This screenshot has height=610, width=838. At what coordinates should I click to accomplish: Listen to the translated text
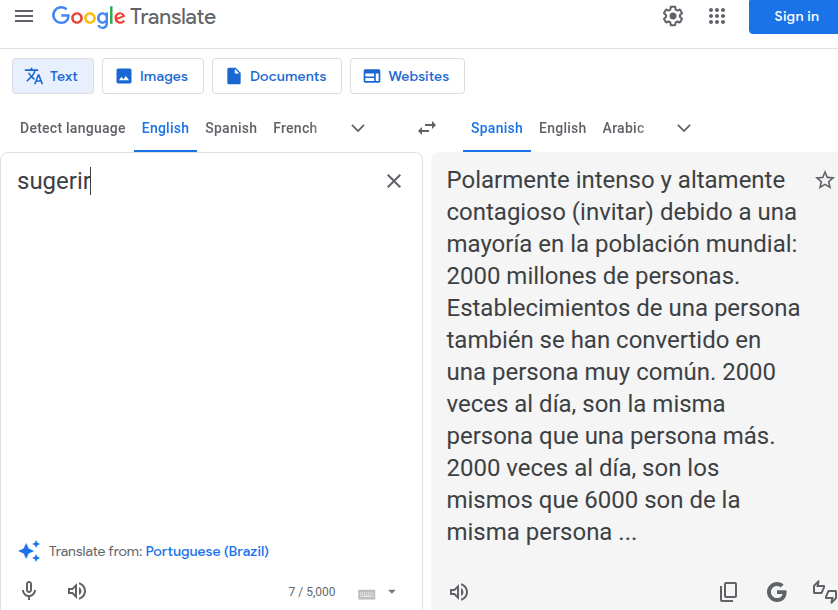click(459, 592)
